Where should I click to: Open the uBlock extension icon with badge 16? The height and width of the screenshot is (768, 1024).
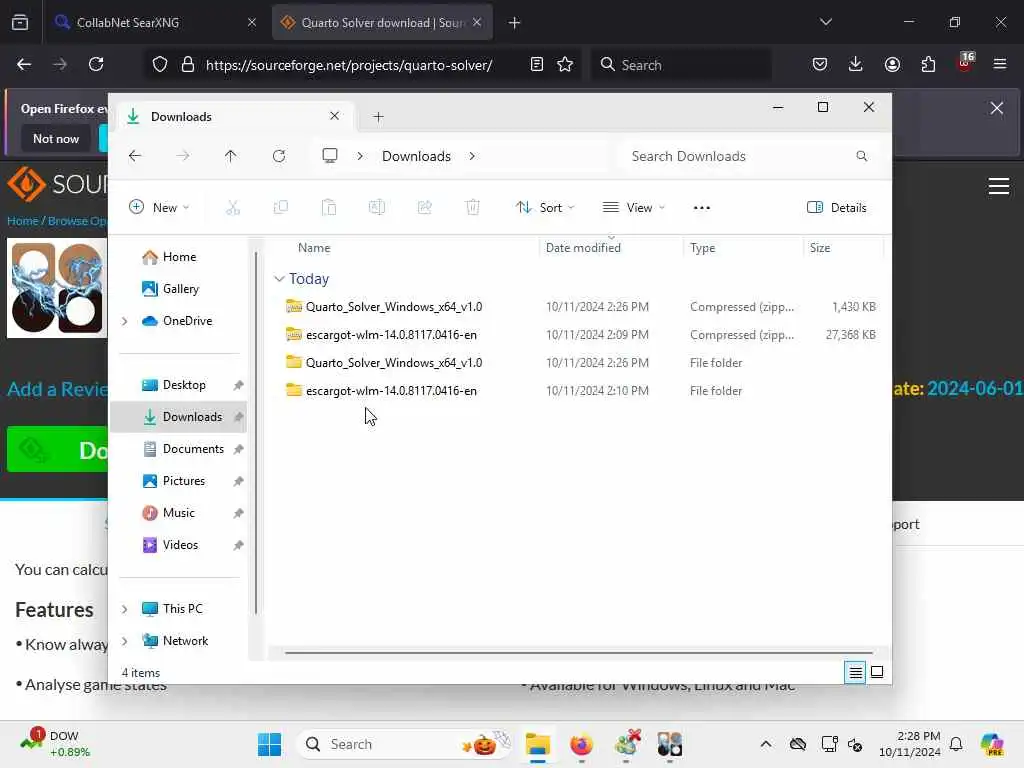[965, 62]
